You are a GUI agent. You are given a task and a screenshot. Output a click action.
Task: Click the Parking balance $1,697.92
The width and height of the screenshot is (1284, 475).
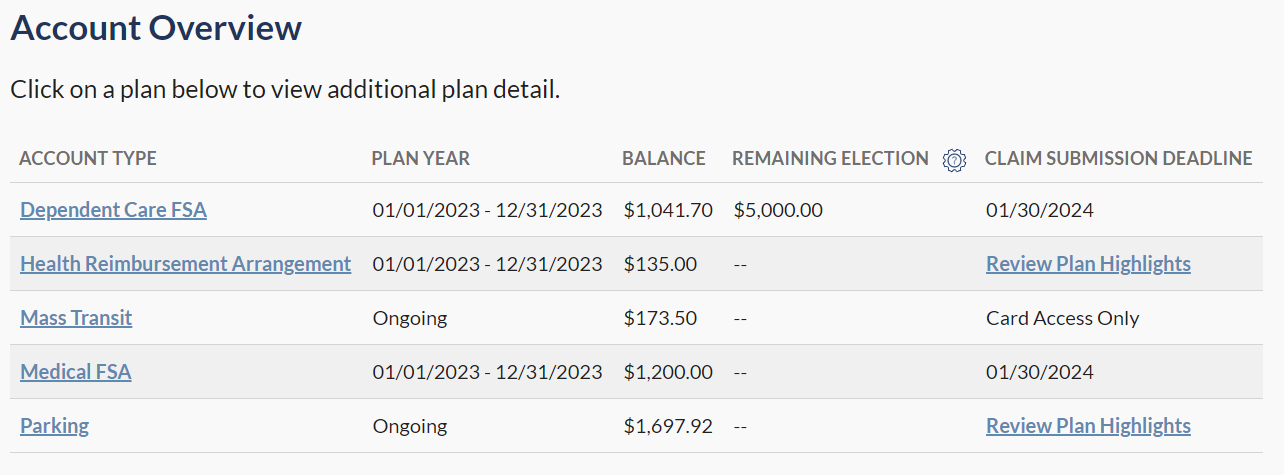[667, 426]
